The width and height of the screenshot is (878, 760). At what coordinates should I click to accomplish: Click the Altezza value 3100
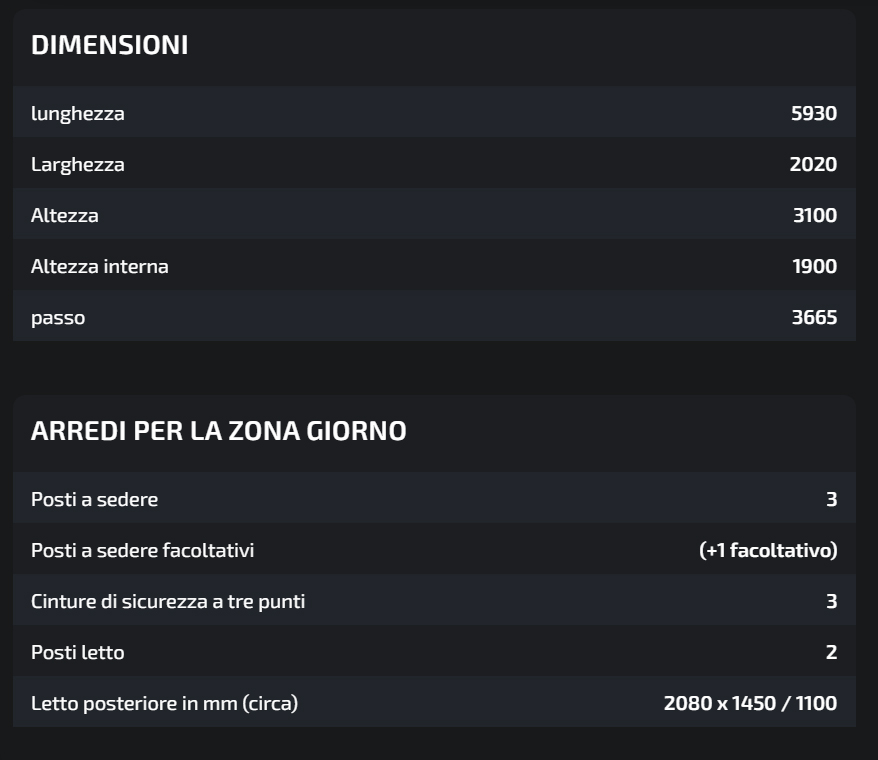click(814, 215)
